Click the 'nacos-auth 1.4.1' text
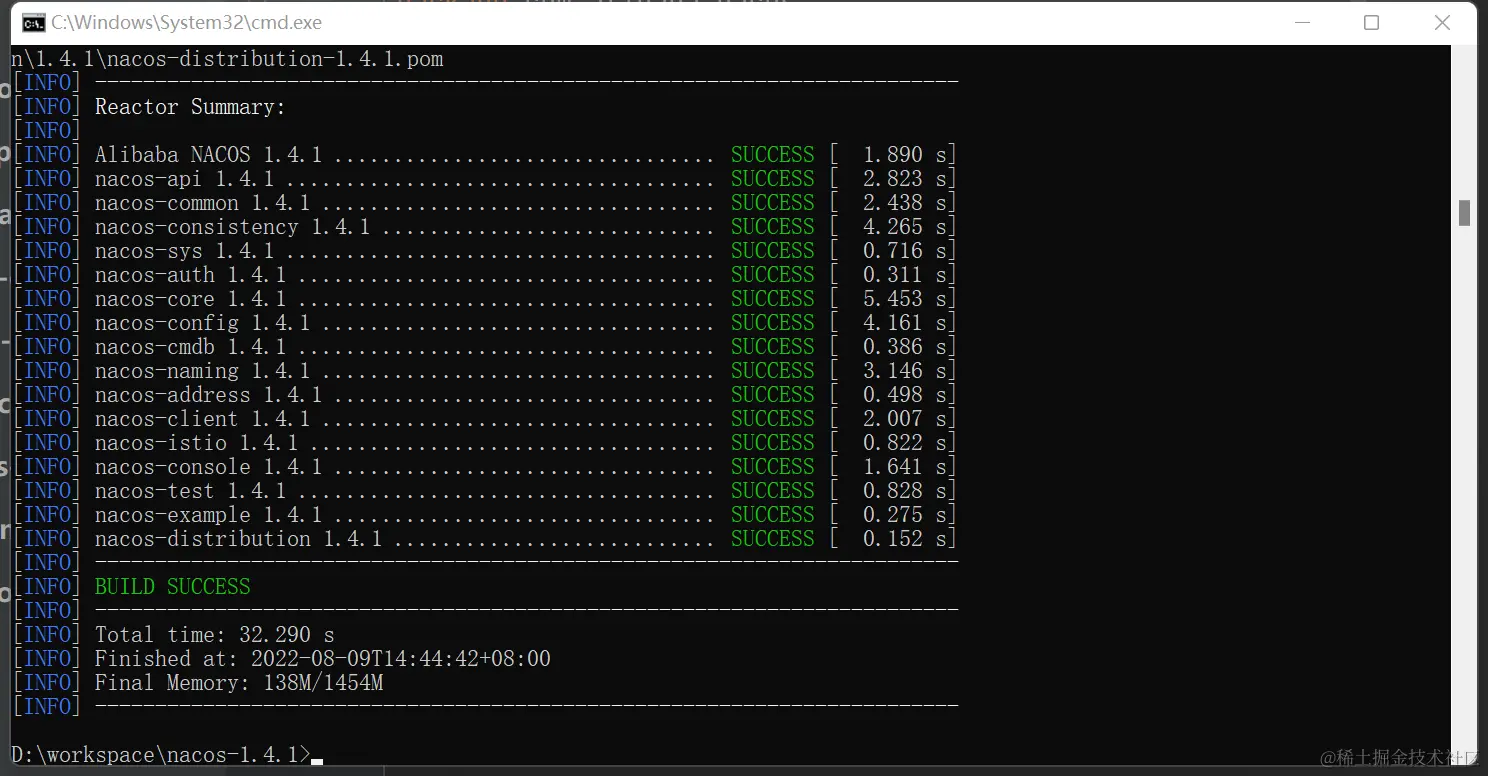This screenshot has height=776, width=1488. (x=190, y=275)
